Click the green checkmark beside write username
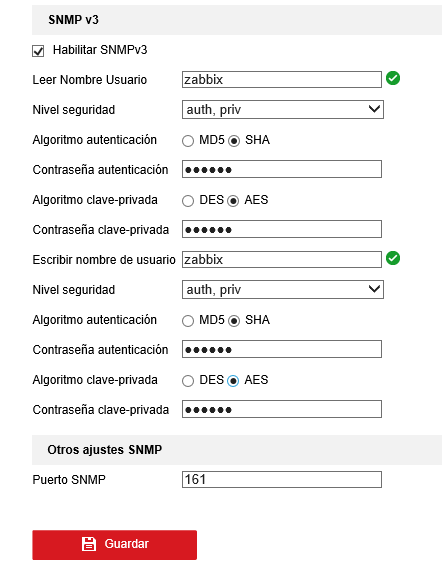This screenshot has height=573, width=442. point(393,258)
